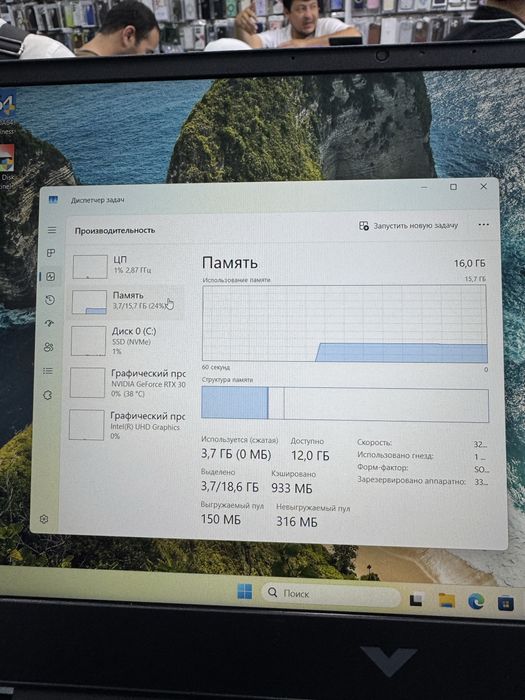Click the 16,0 ГБ total memory value

(x=470, y=263)
